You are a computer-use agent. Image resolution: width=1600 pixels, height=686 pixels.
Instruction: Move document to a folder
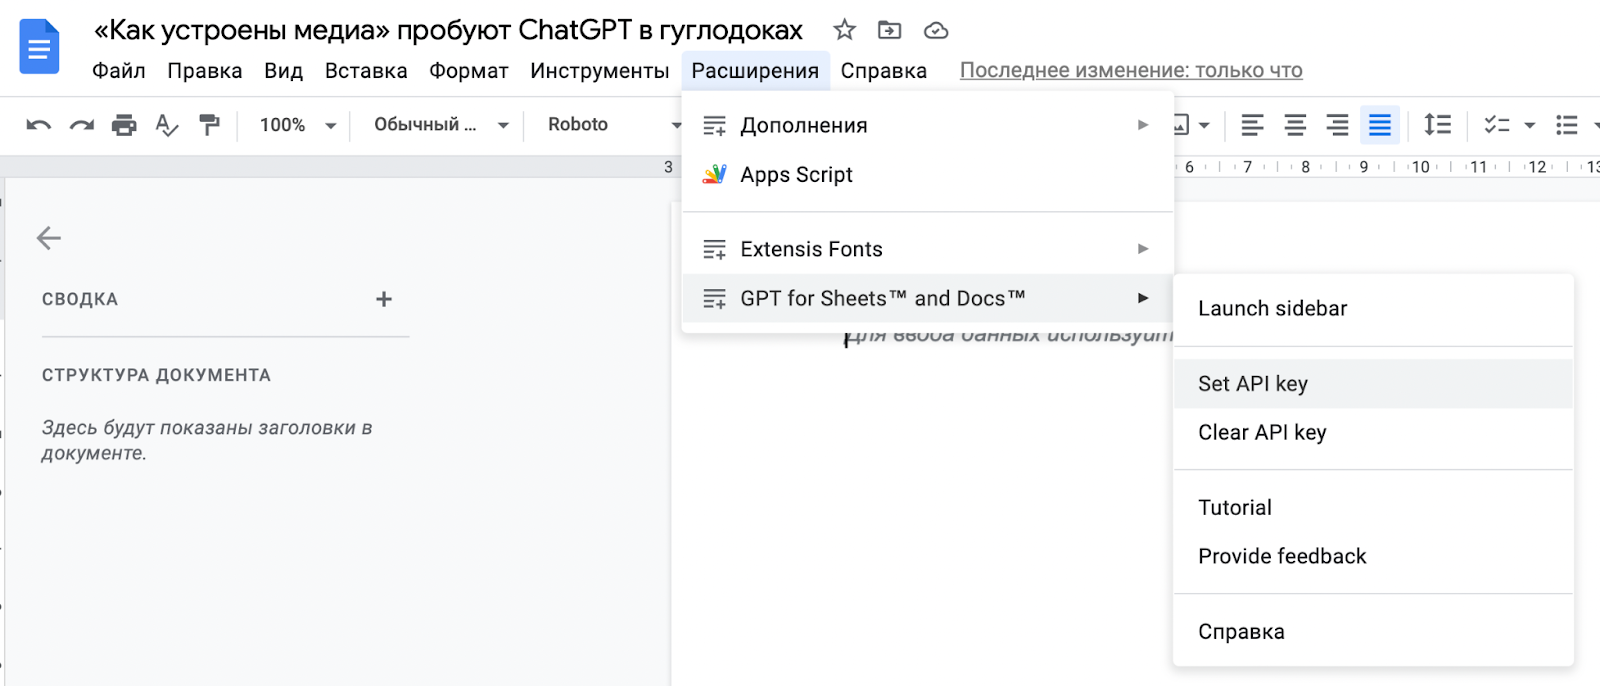[x=890, y=30]
